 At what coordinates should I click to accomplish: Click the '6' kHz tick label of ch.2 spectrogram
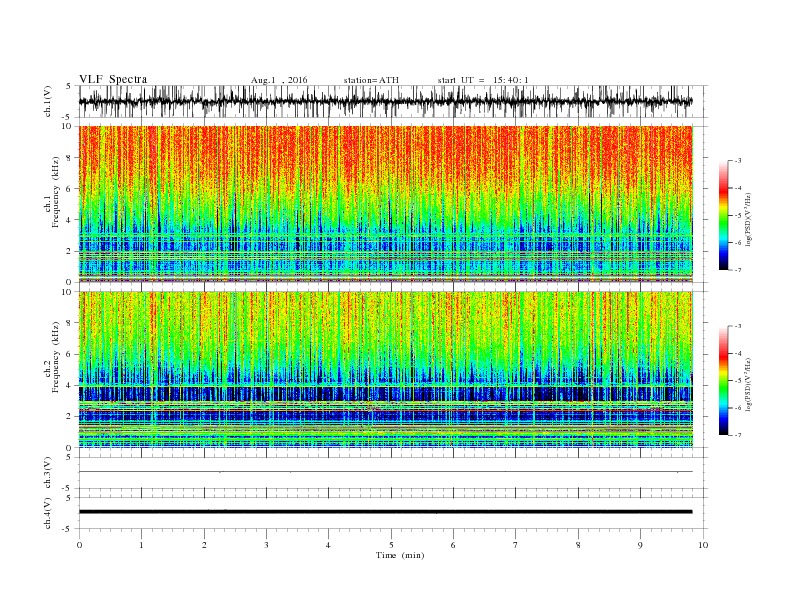click(x=69, y=354)
